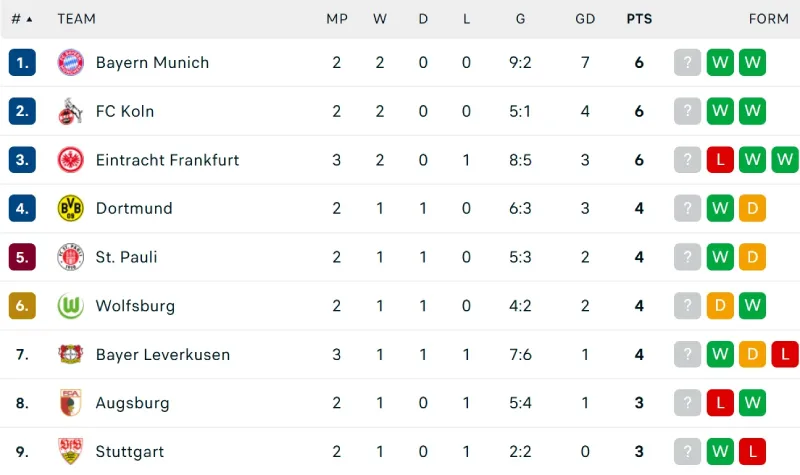Click Eintracht Frankfurt's red L form badge
Screen dimensions: 800x475
[x=720, y=160]
